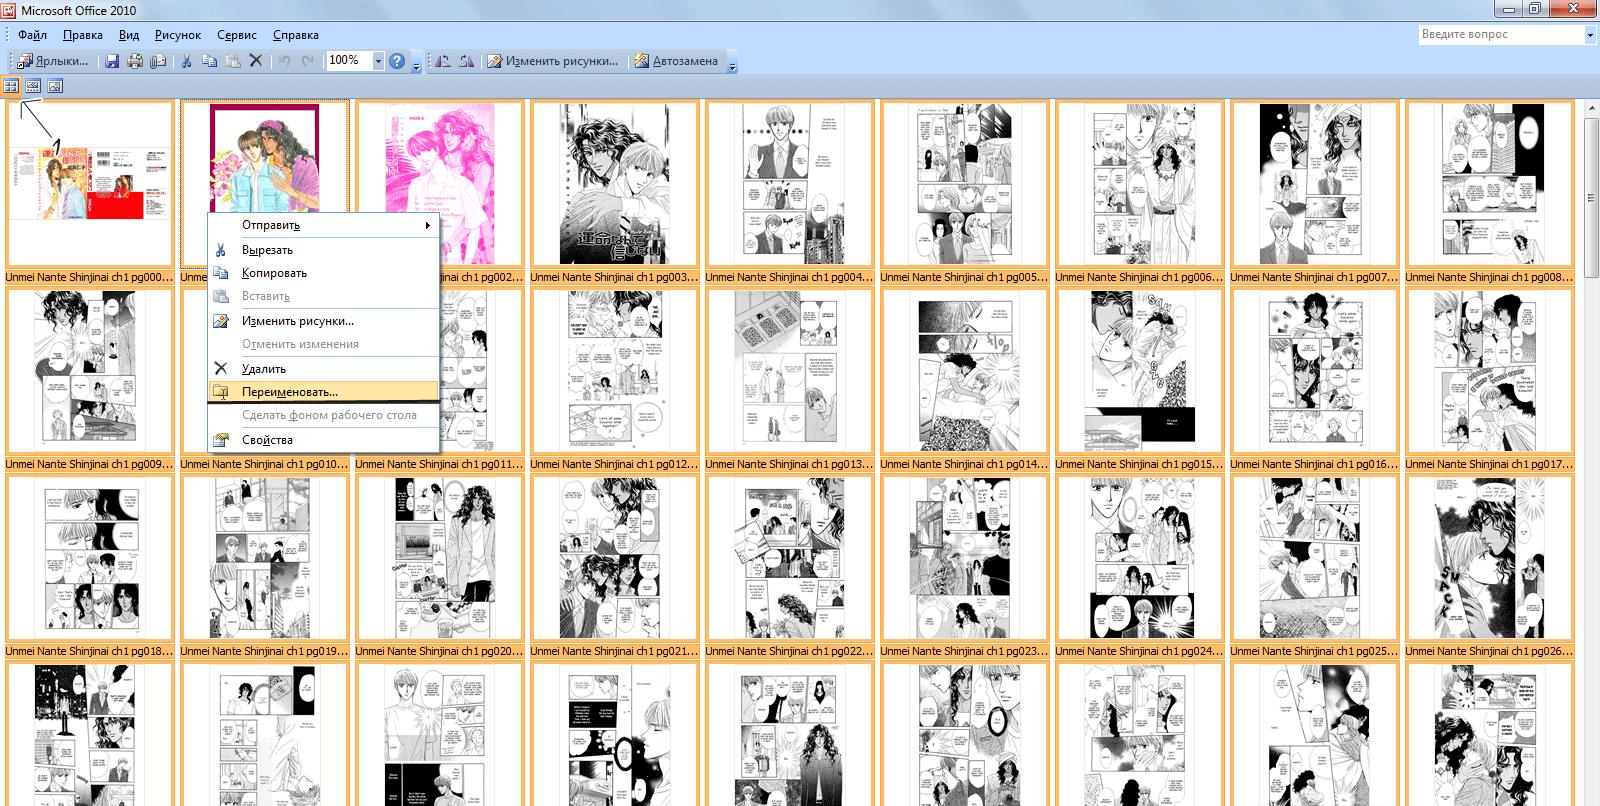
Task: Expand the Отправить submenu in the context menu
Action: 324,225
